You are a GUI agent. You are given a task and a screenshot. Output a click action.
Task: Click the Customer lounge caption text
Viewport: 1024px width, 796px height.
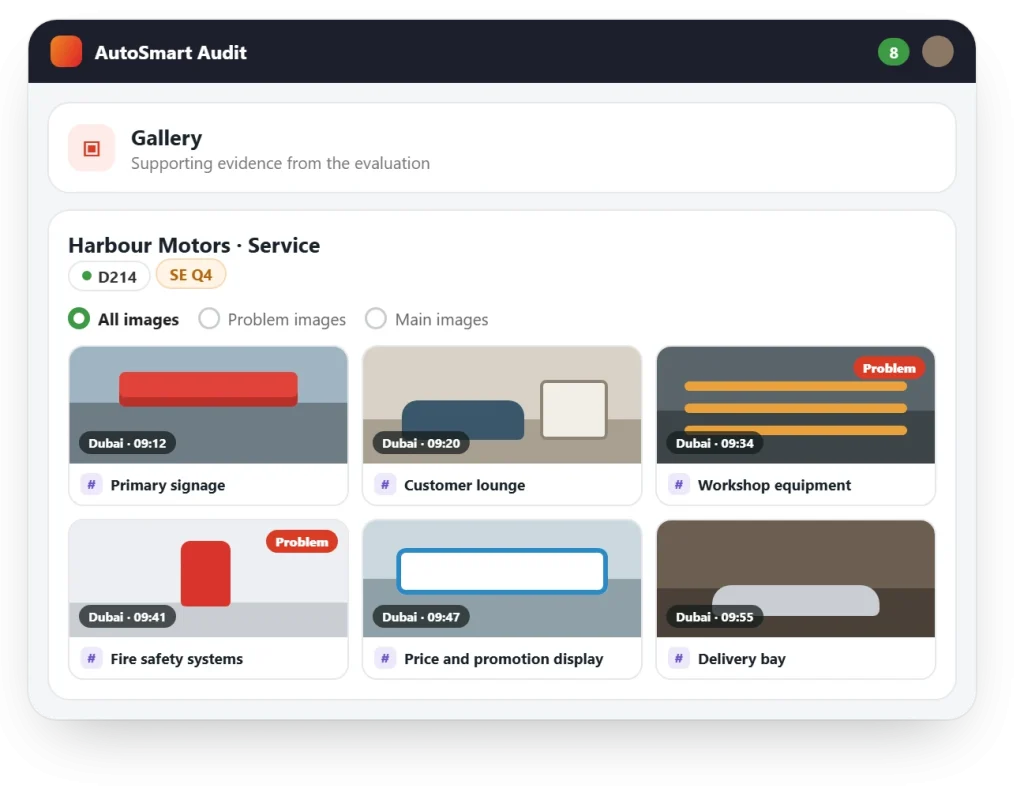pyautogui.click(x=464, y=485)
